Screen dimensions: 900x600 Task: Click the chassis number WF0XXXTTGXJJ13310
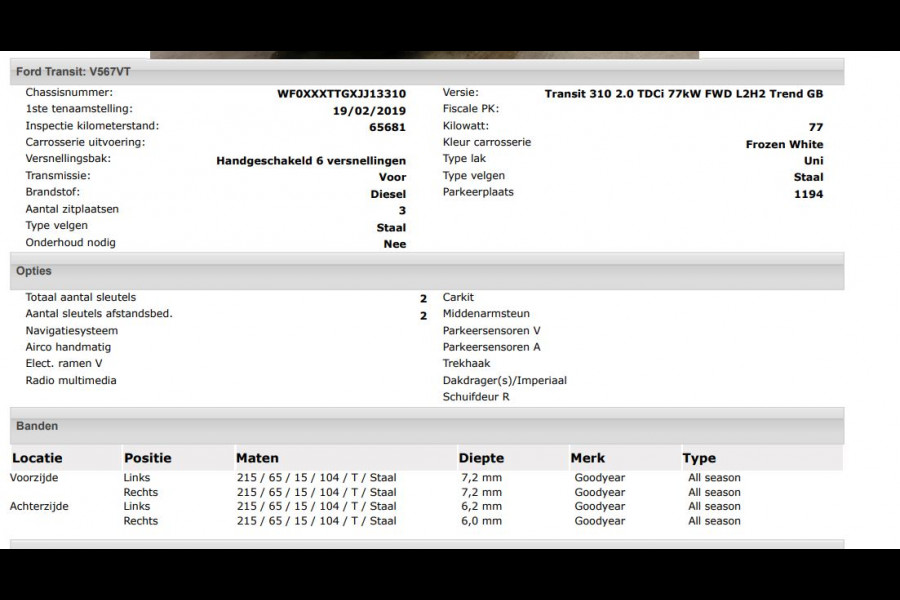tap(341, 94)
